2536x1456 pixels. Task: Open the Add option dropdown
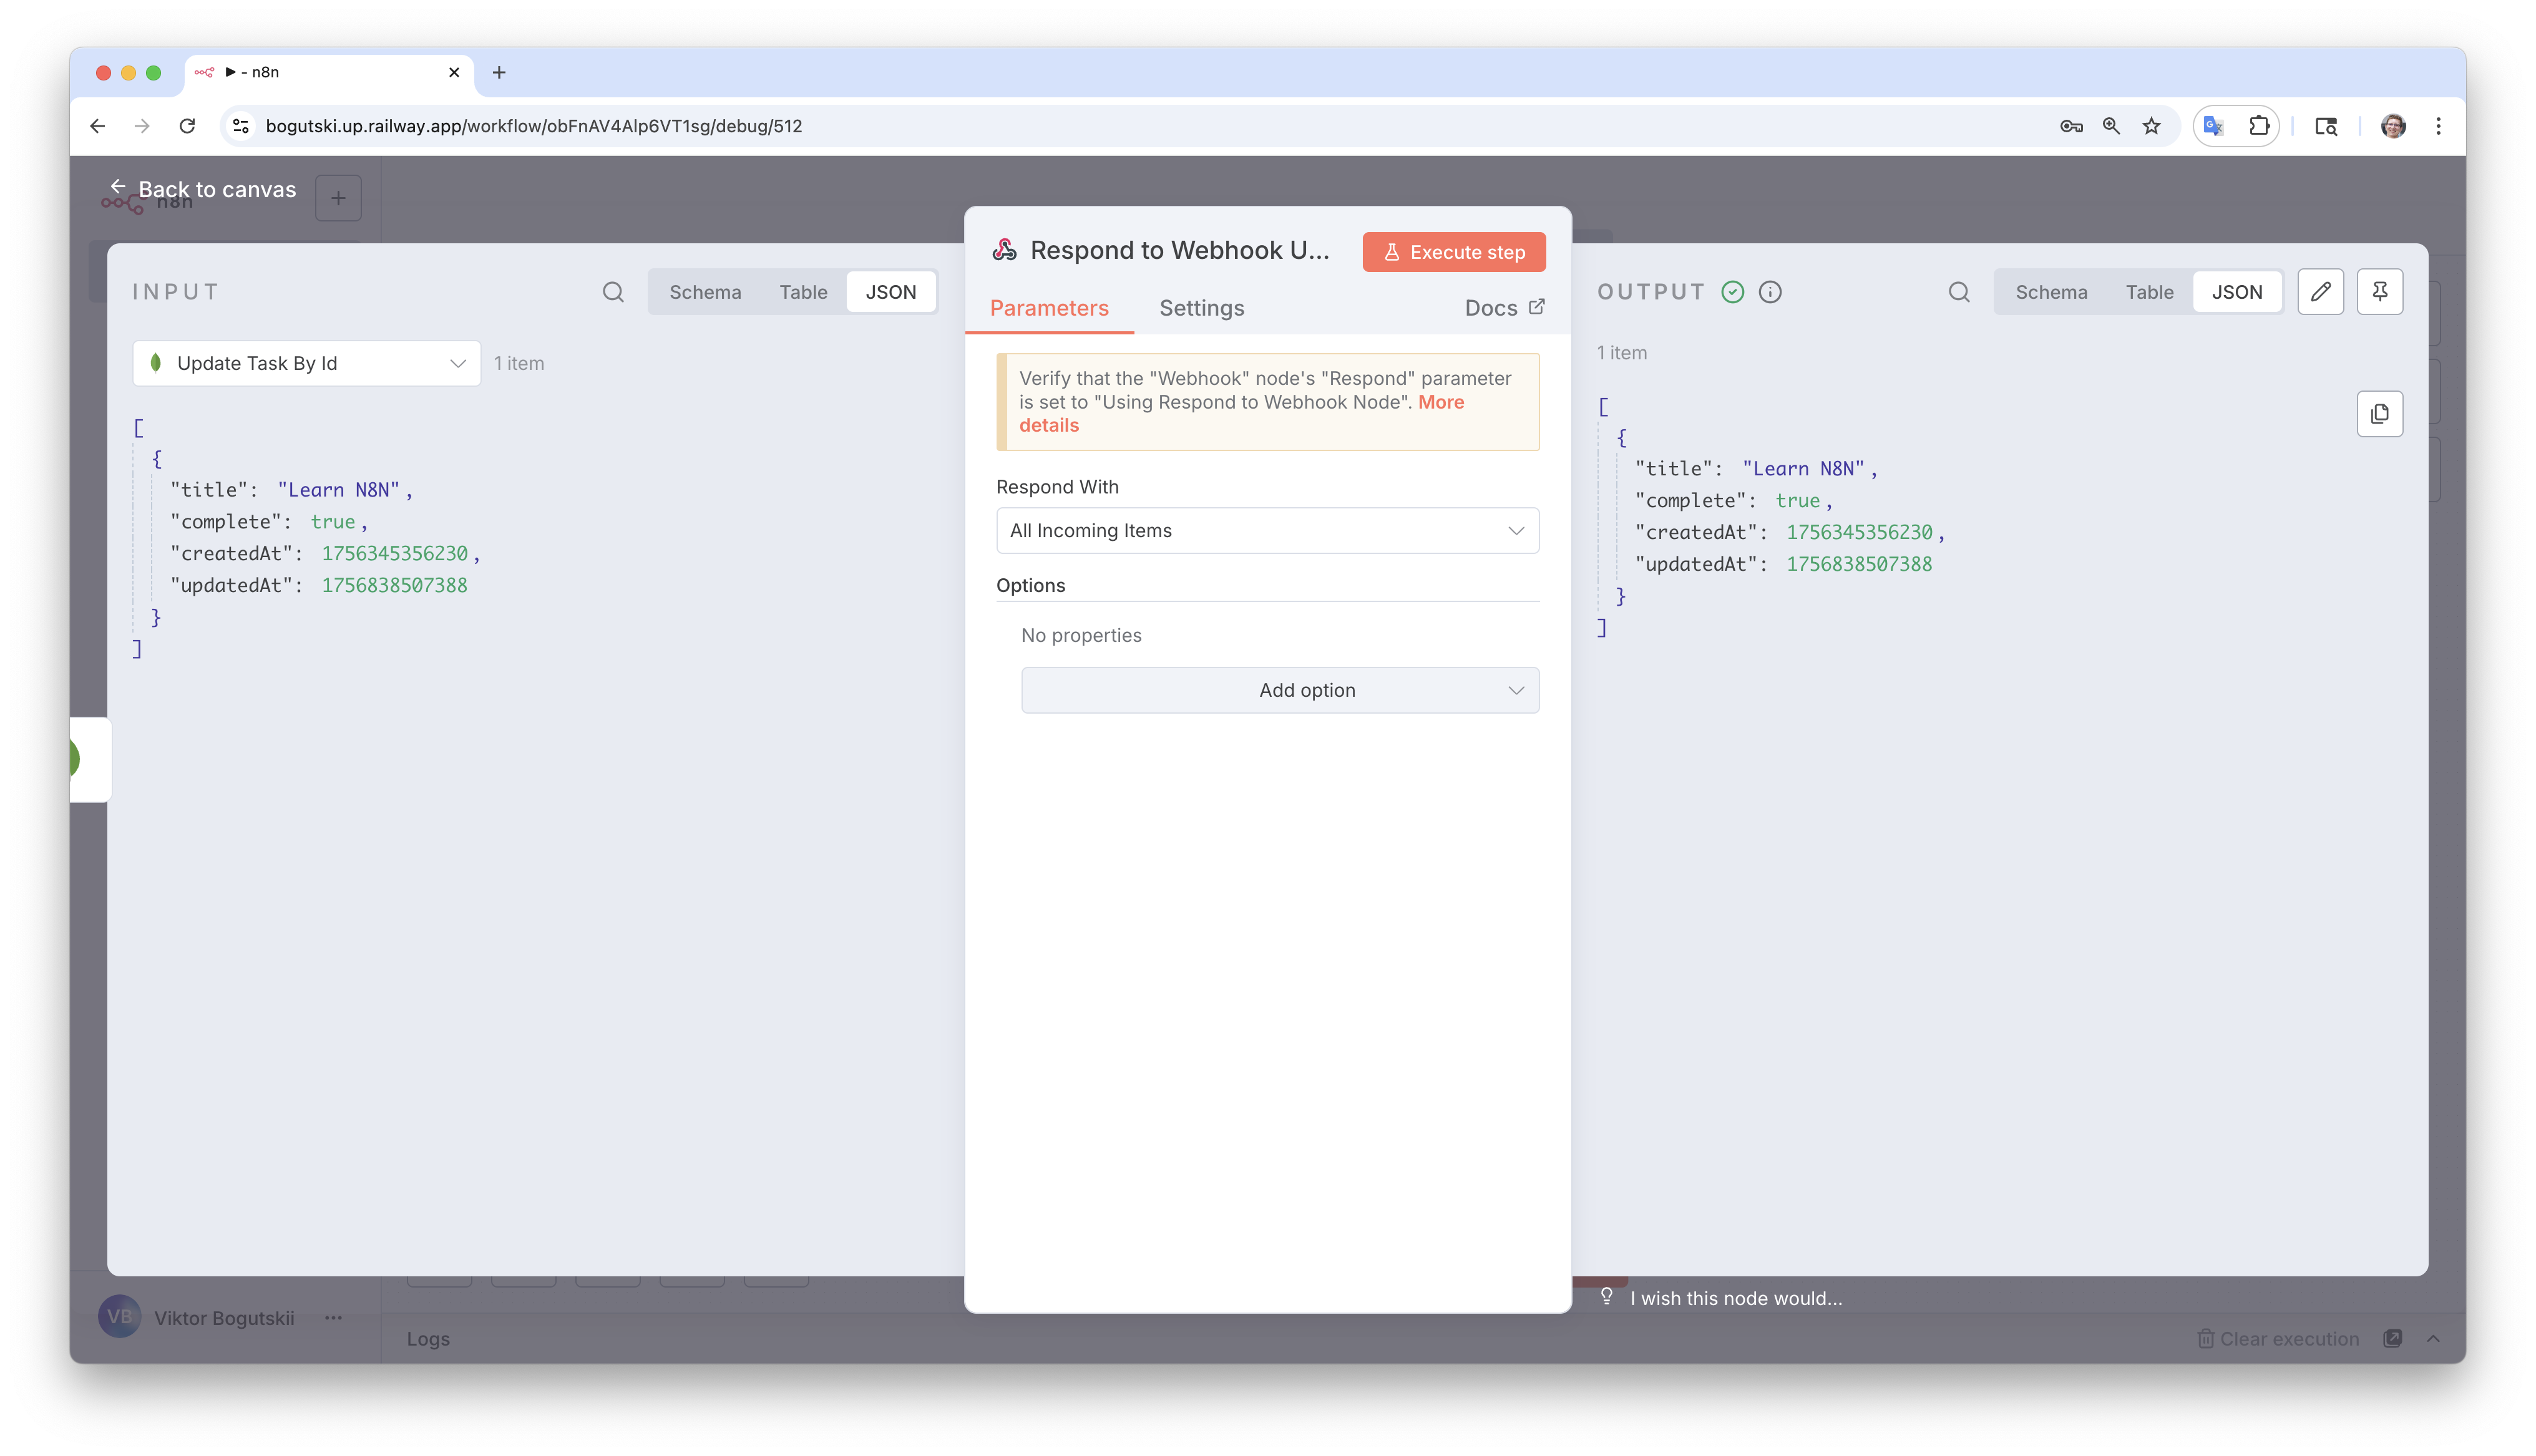coord(1280,690)
